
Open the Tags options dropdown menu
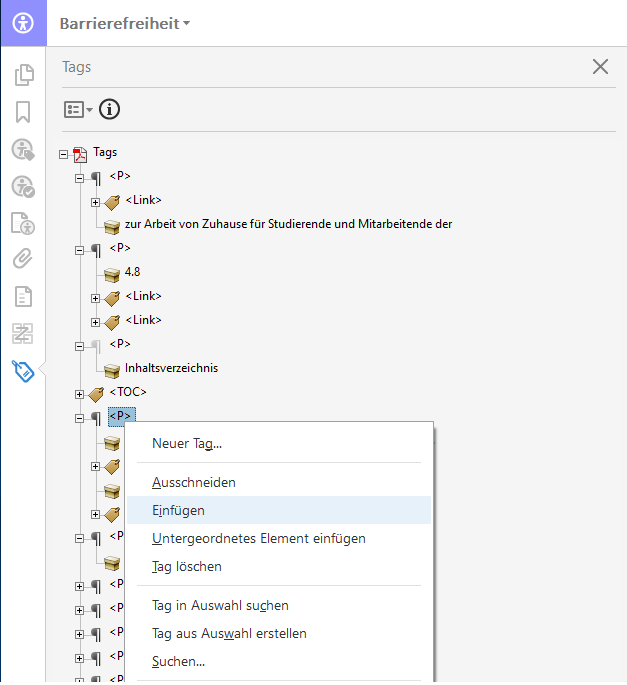[x=78, y=109]
